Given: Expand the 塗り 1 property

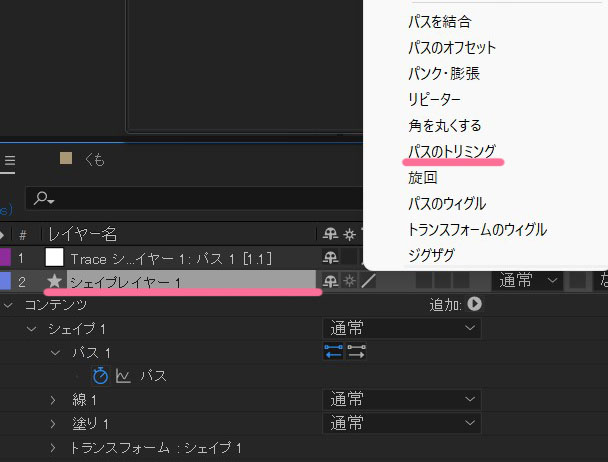Looking at the screenshot, I should click(53, 424).
